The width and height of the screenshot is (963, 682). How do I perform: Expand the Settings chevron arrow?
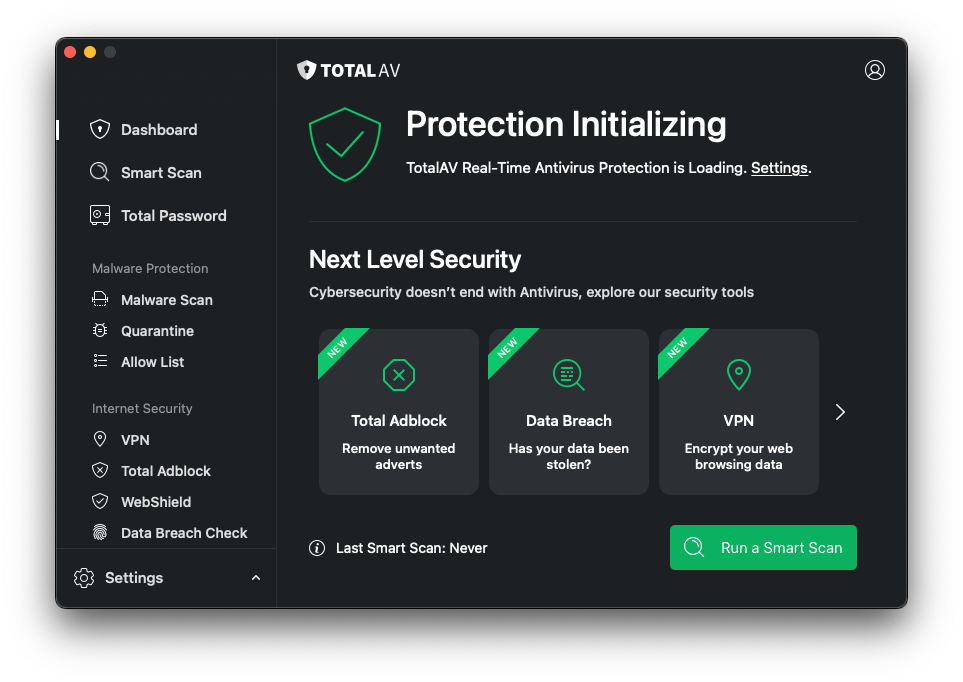pos(256,578)
